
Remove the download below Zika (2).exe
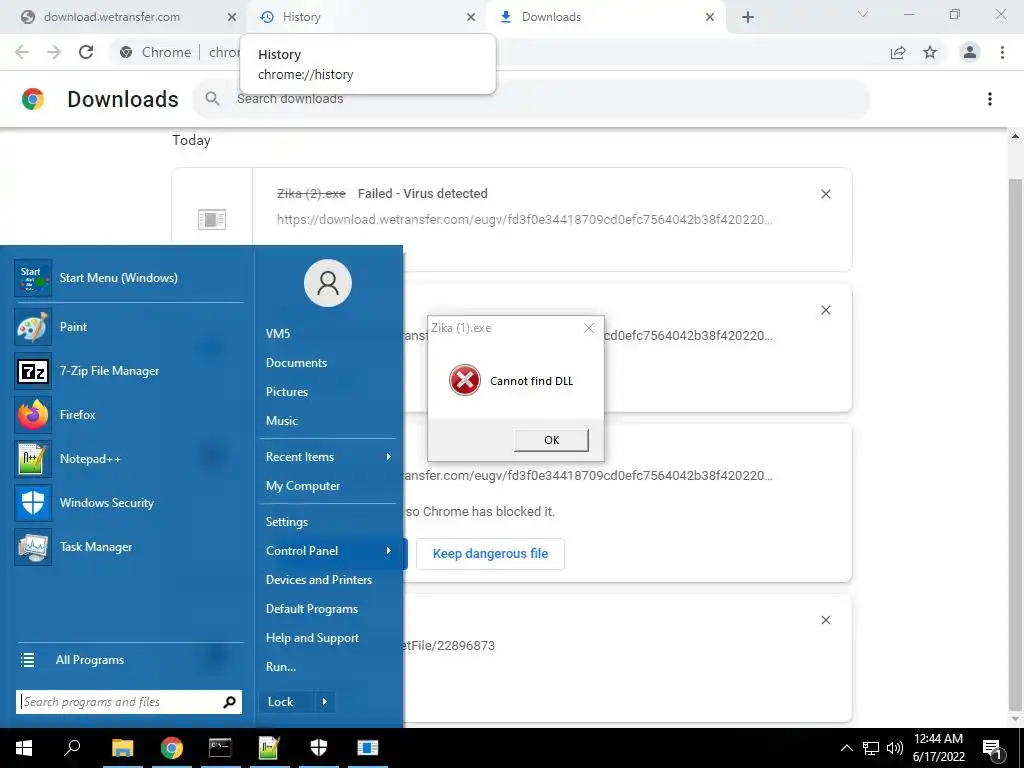click(825, 310)
